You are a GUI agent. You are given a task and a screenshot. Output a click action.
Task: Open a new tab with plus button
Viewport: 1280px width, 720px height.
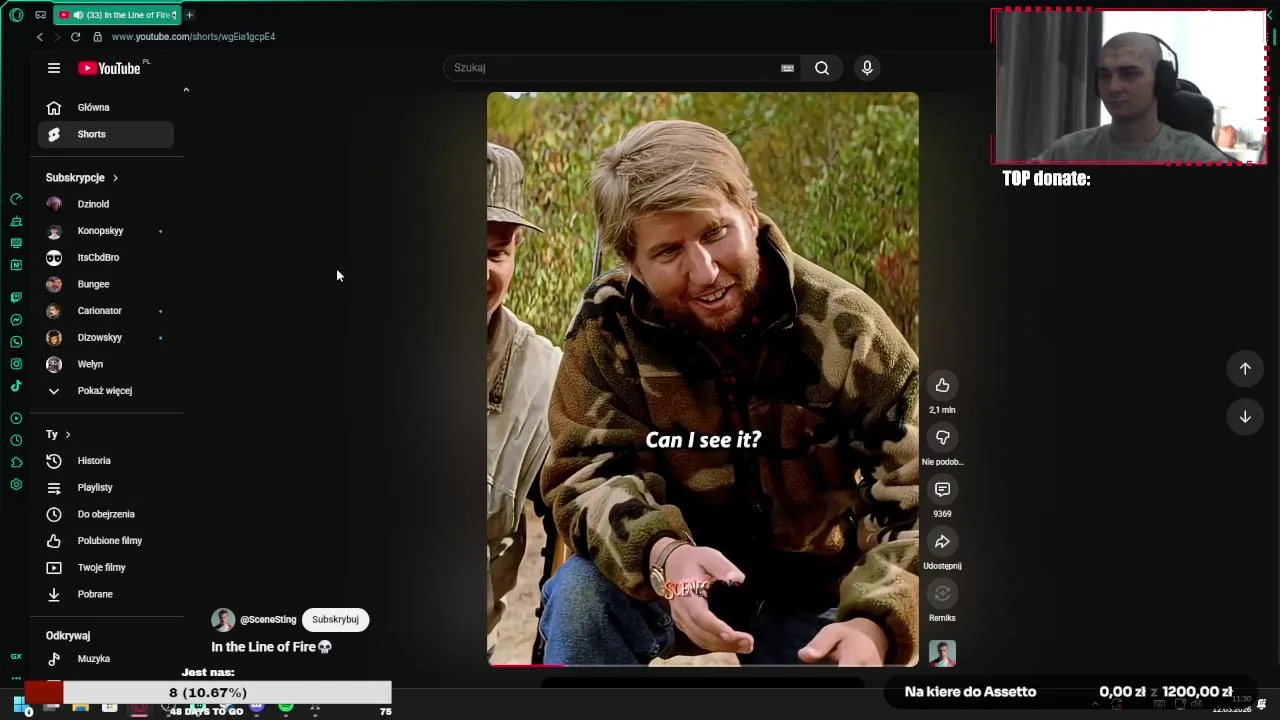click(189, 15)
